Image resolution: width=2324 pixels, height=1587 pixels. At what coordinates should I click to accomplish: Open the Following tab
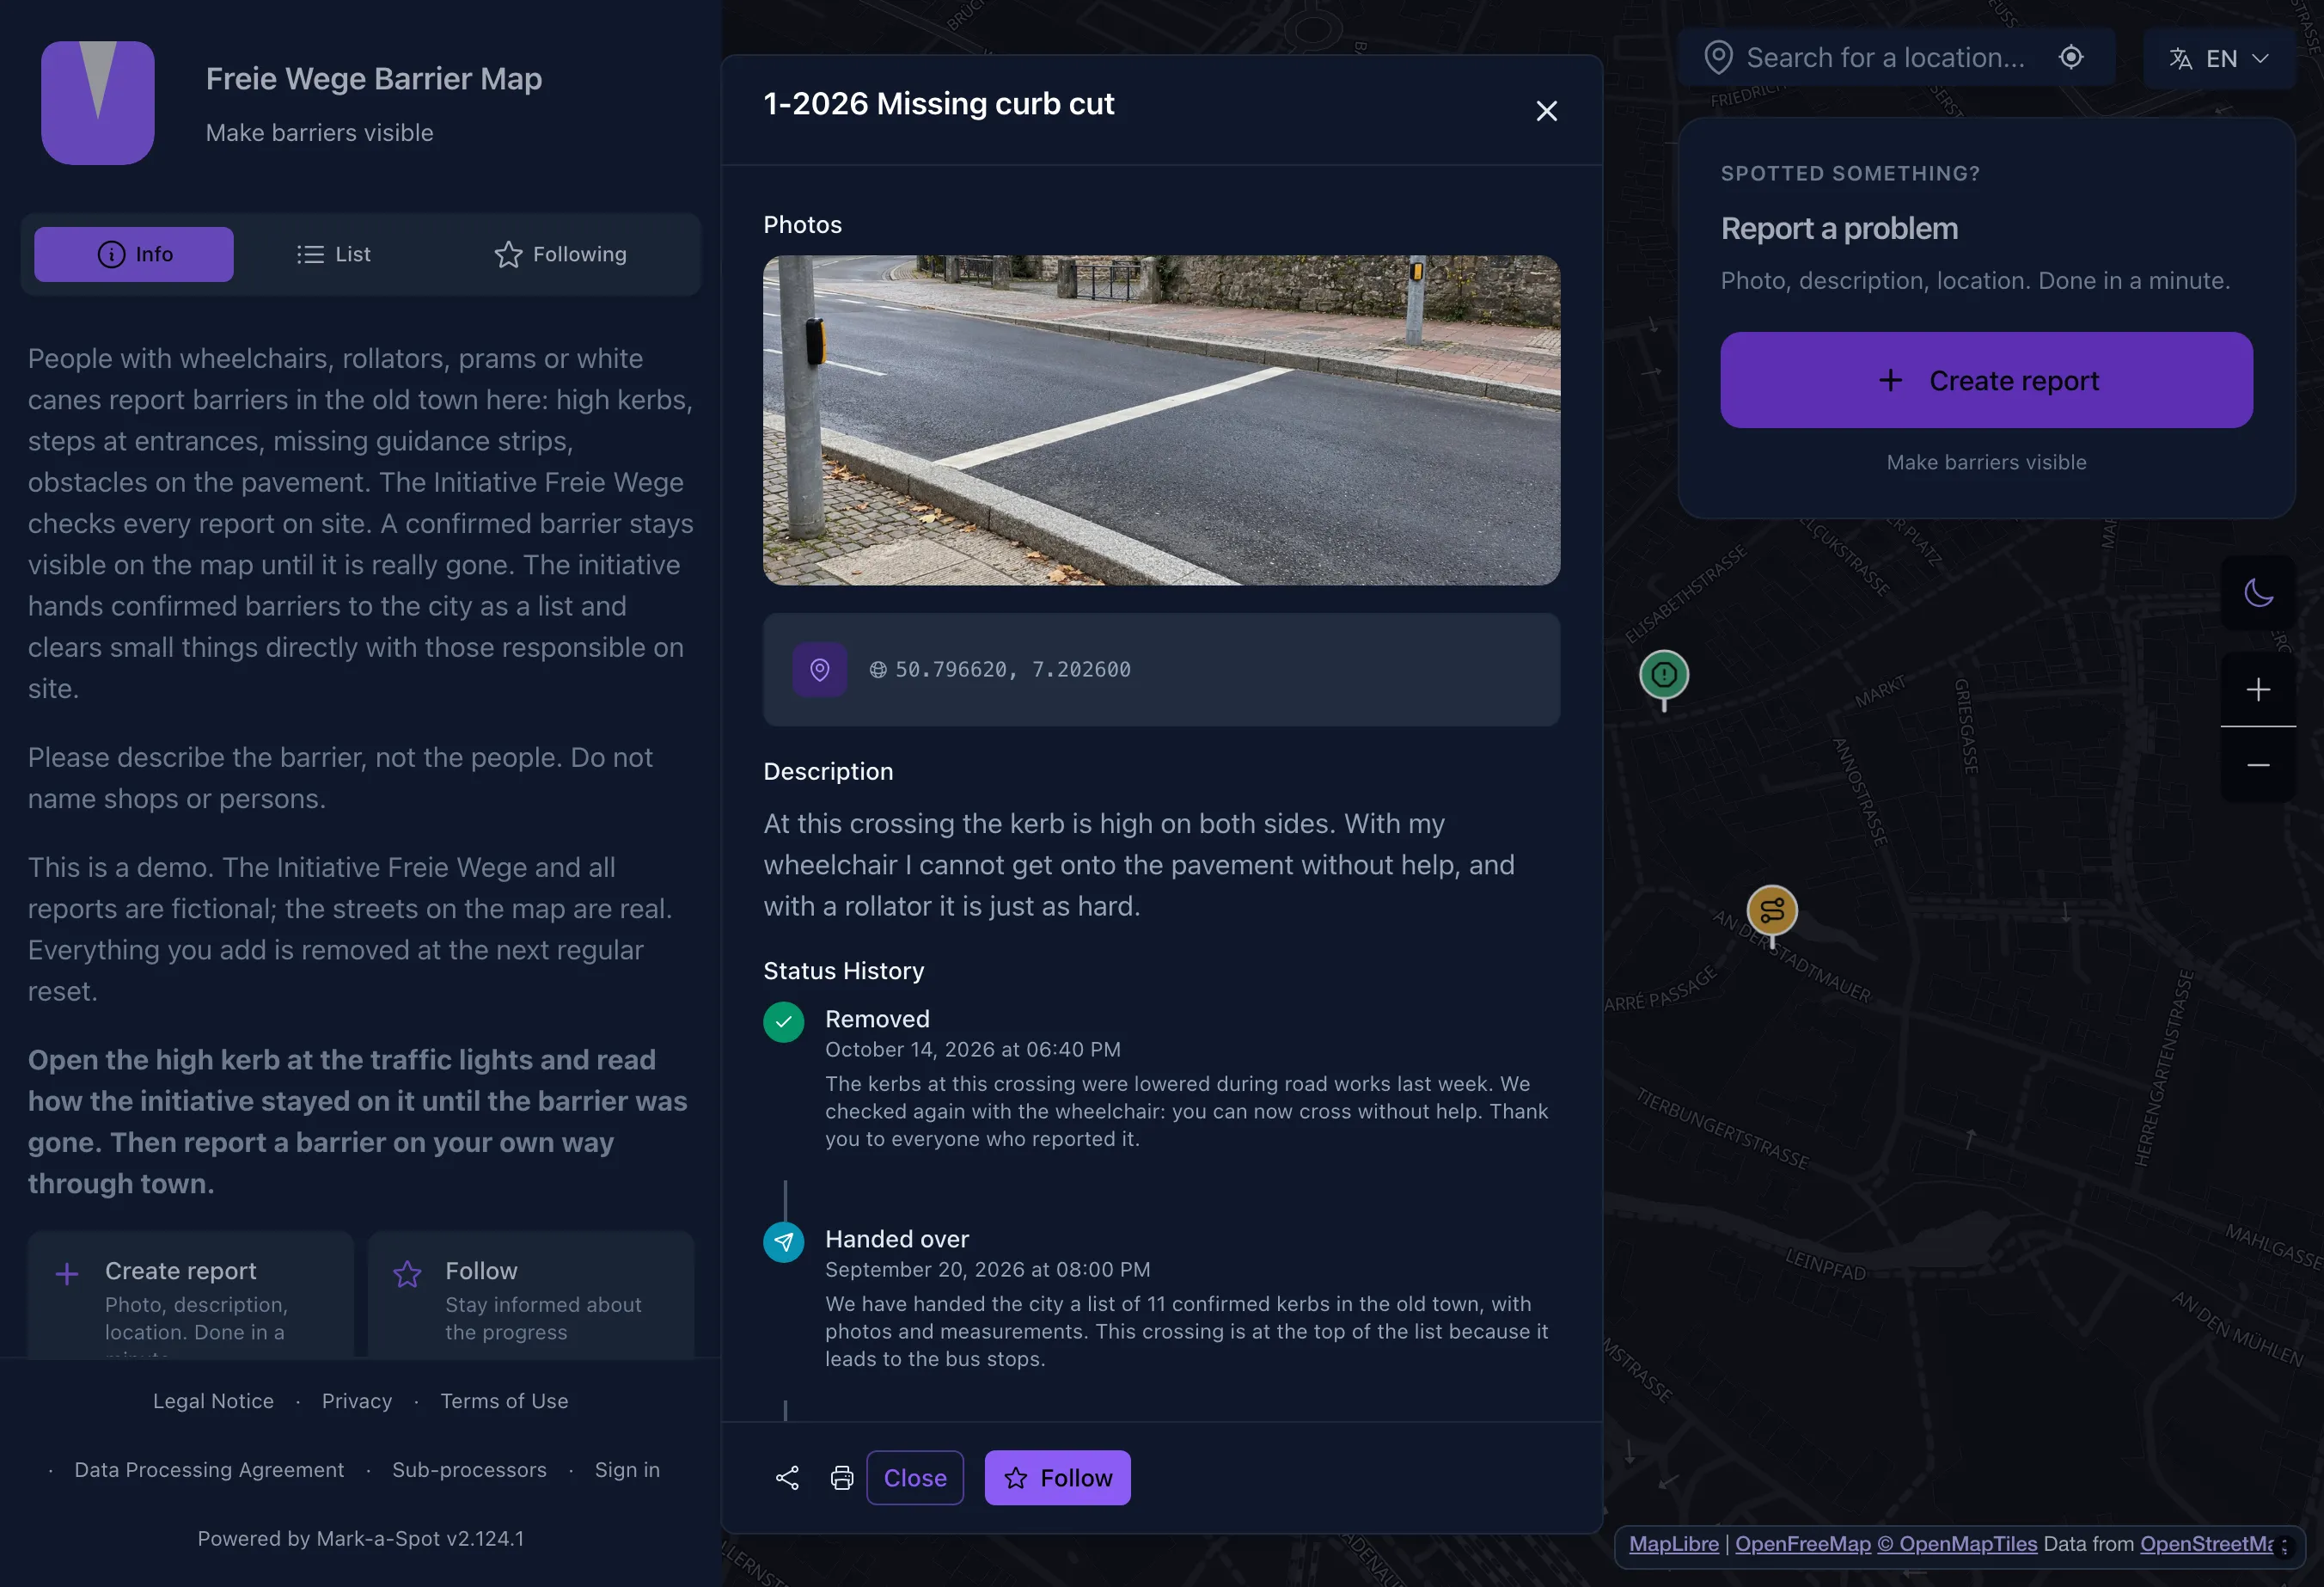point(561,254)
